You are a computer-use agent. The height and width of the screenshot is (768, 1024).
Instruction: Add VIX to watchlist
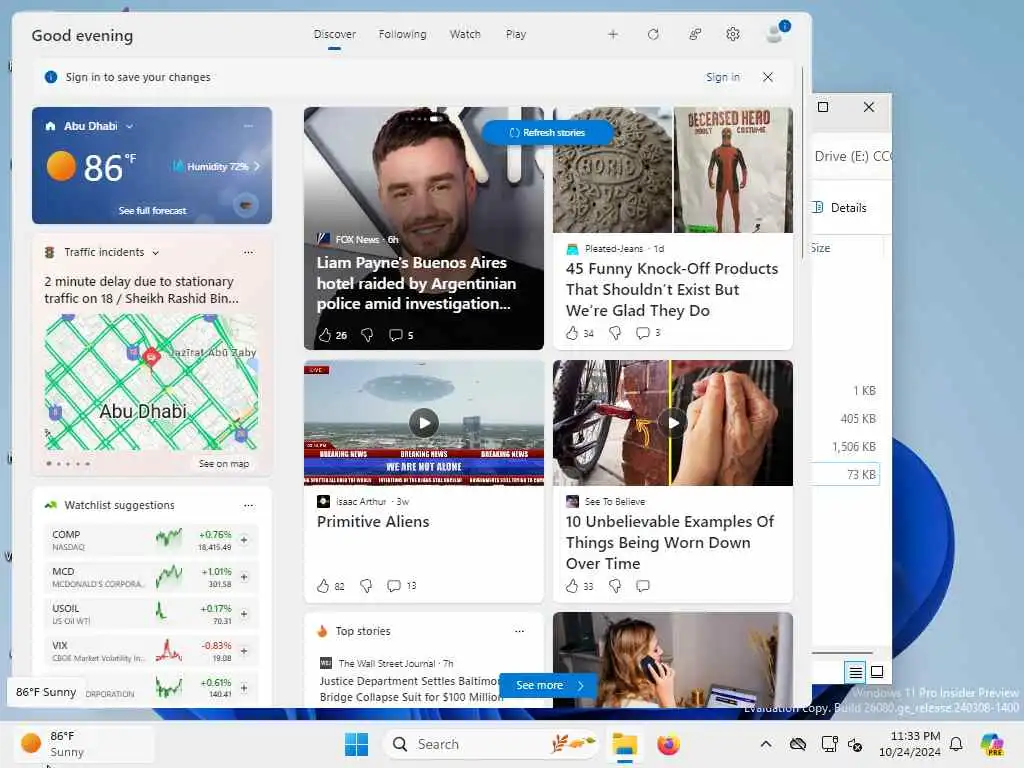(244, 651)
